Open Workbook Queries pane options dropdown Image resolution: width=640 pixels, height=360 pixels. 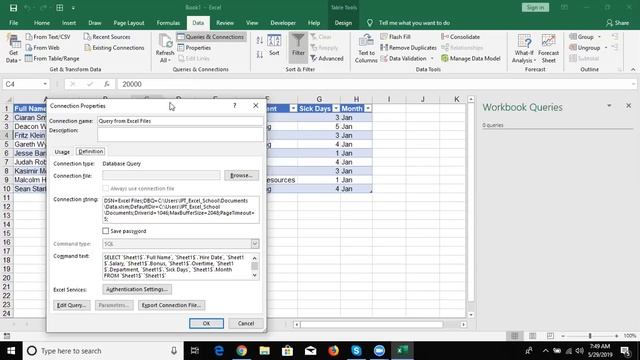[609, 106]
